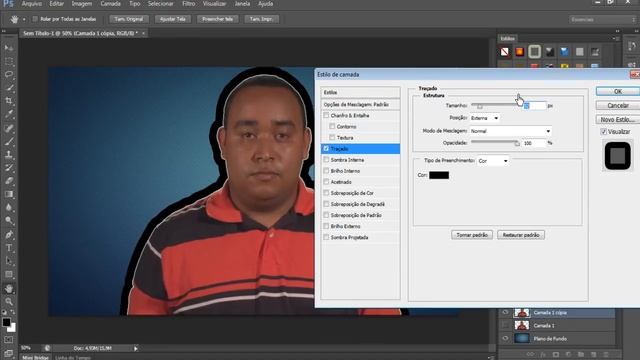
Task: Open the Estilos panel menu
Action: 615,38
